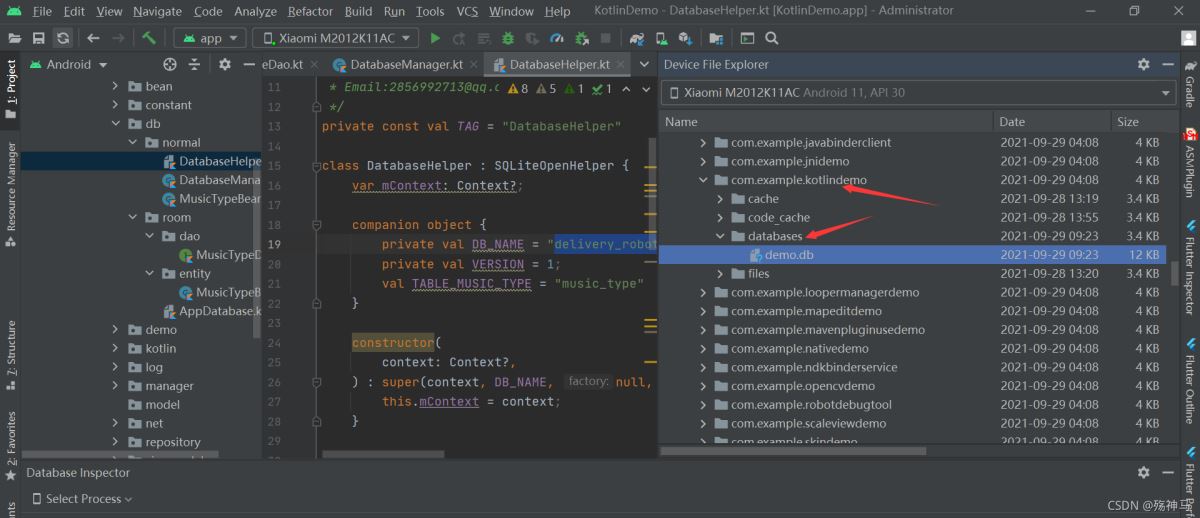
Task: Click the Sync Project with Gradle Files icon
Action: point(637,38)
